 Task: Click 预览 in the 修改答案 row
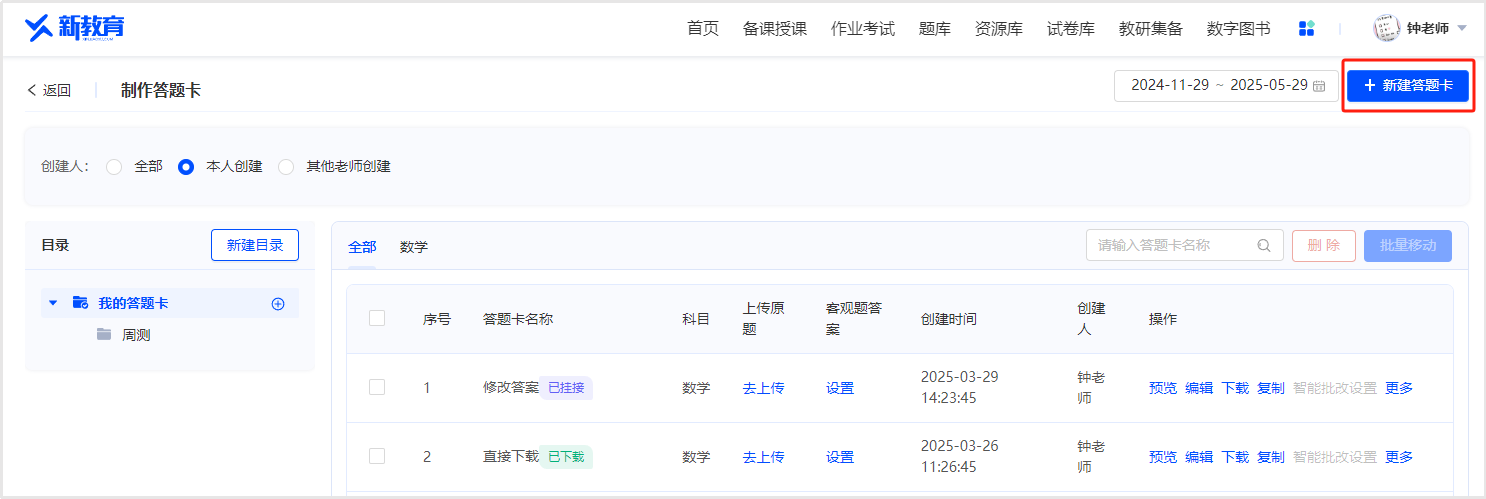1163,388
